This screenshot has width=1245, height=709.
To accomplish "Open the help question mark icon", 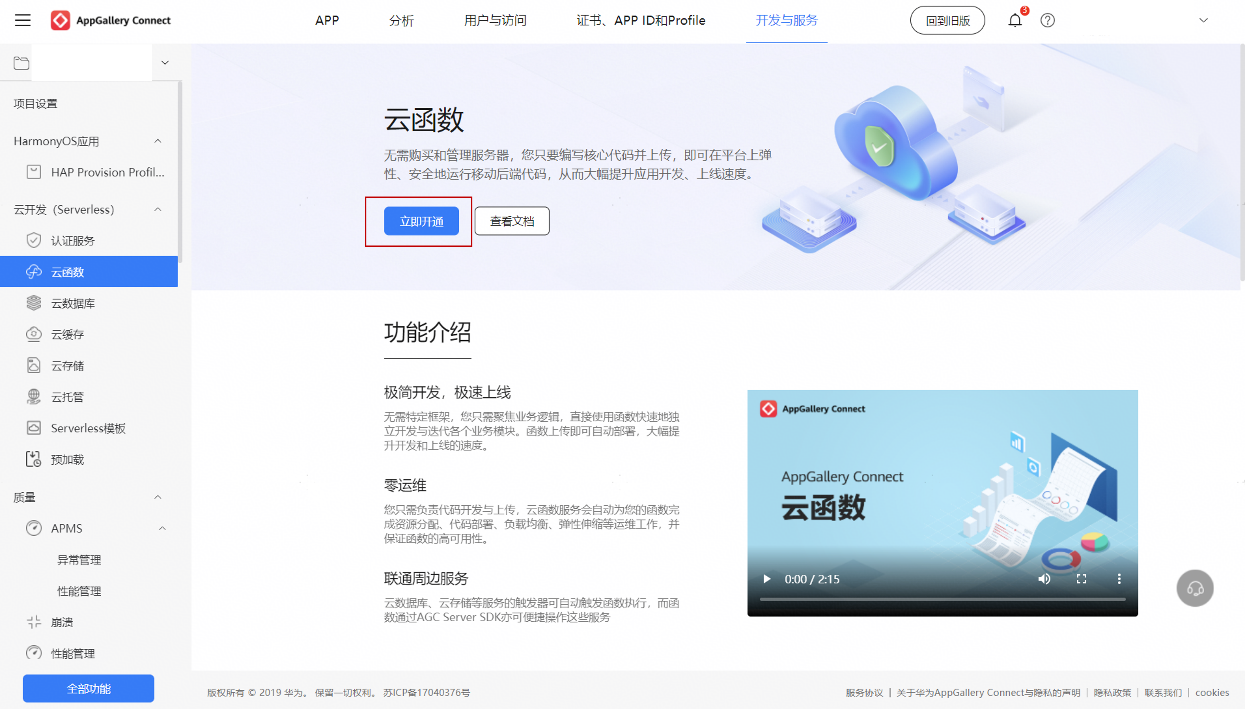I will tap(1048, 20).
